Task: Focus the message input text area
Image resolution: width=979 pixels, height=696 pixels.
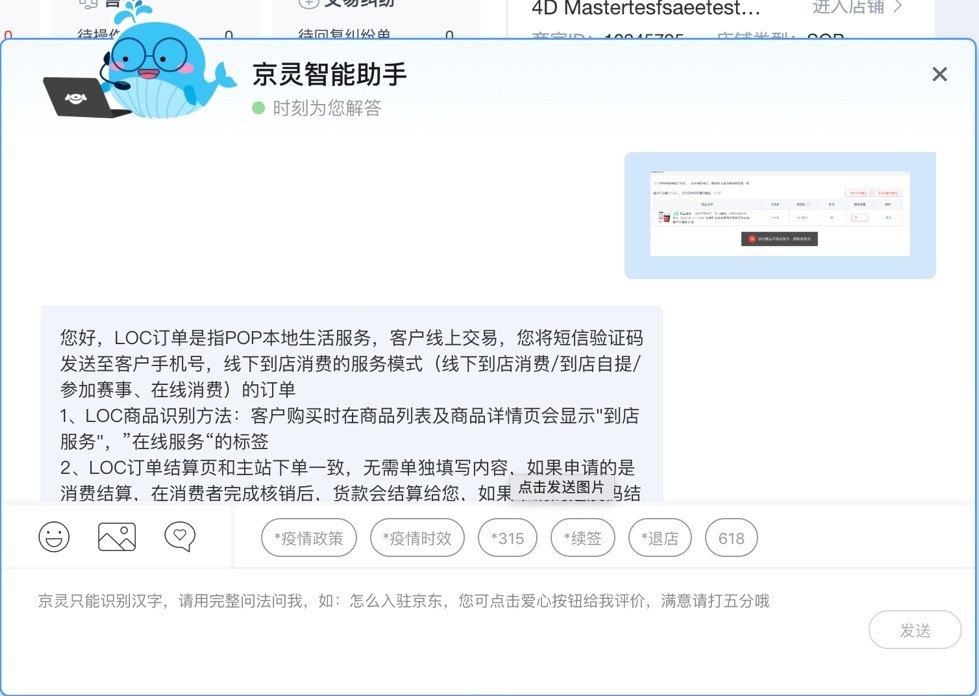Action: [x=437, y=630]
